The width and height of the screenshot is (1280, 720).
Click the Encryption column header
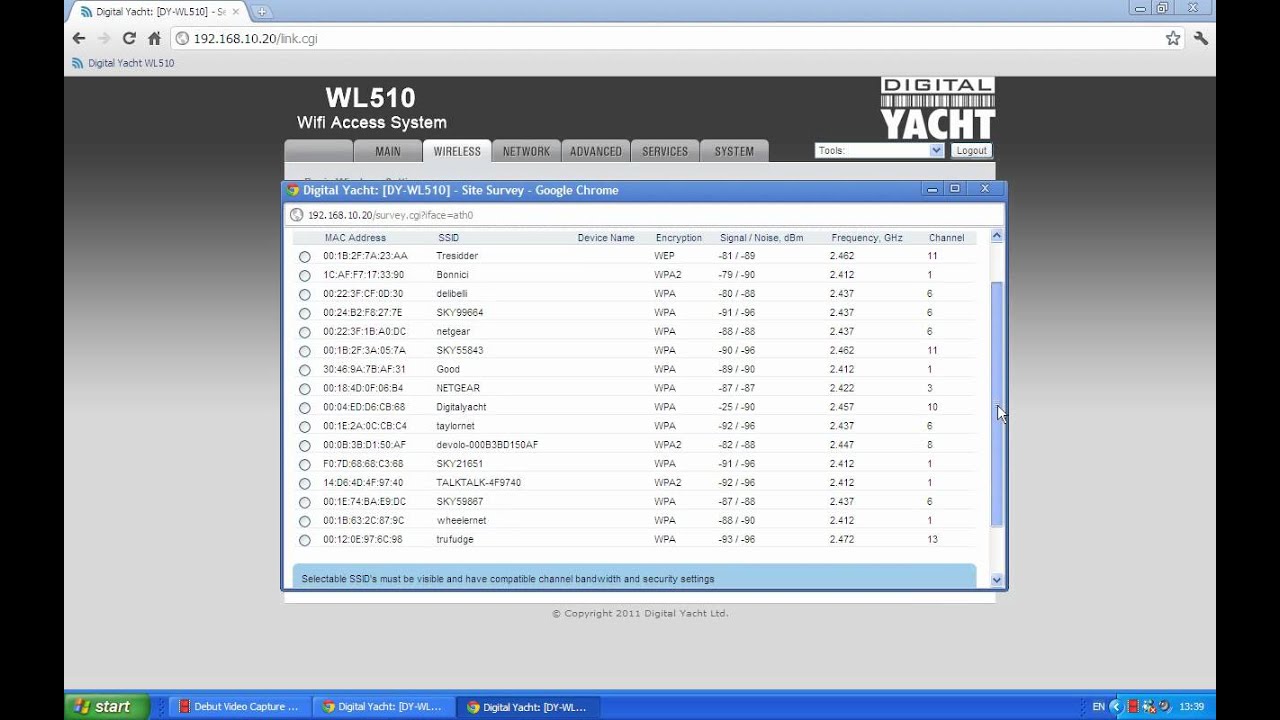click(679, 238)
